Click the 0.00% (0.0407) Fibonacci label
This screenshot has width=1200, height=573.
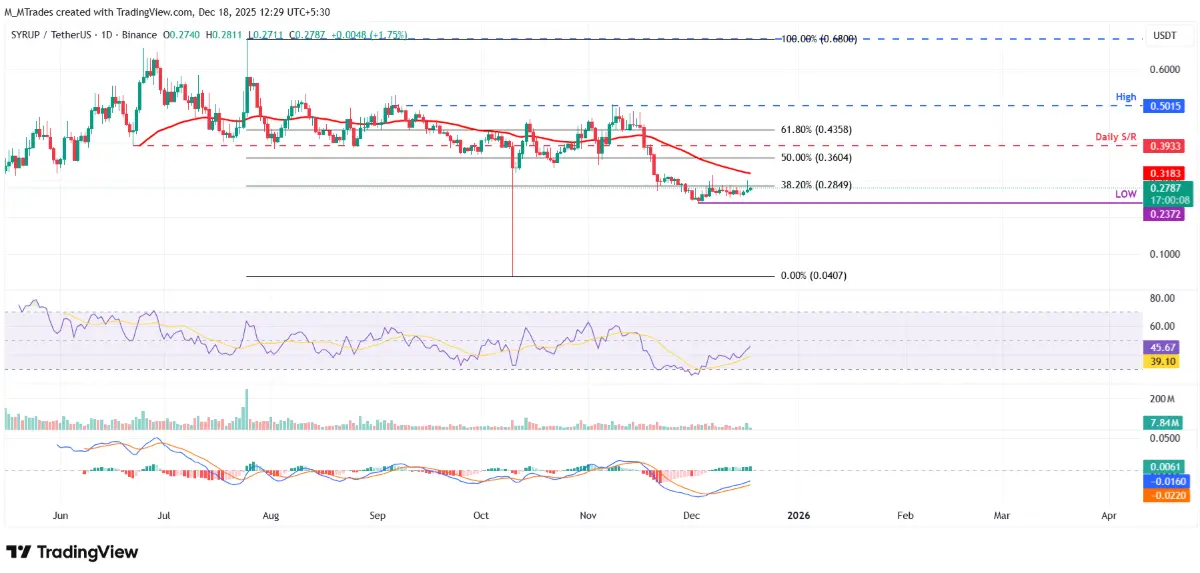tap(813, 275)
